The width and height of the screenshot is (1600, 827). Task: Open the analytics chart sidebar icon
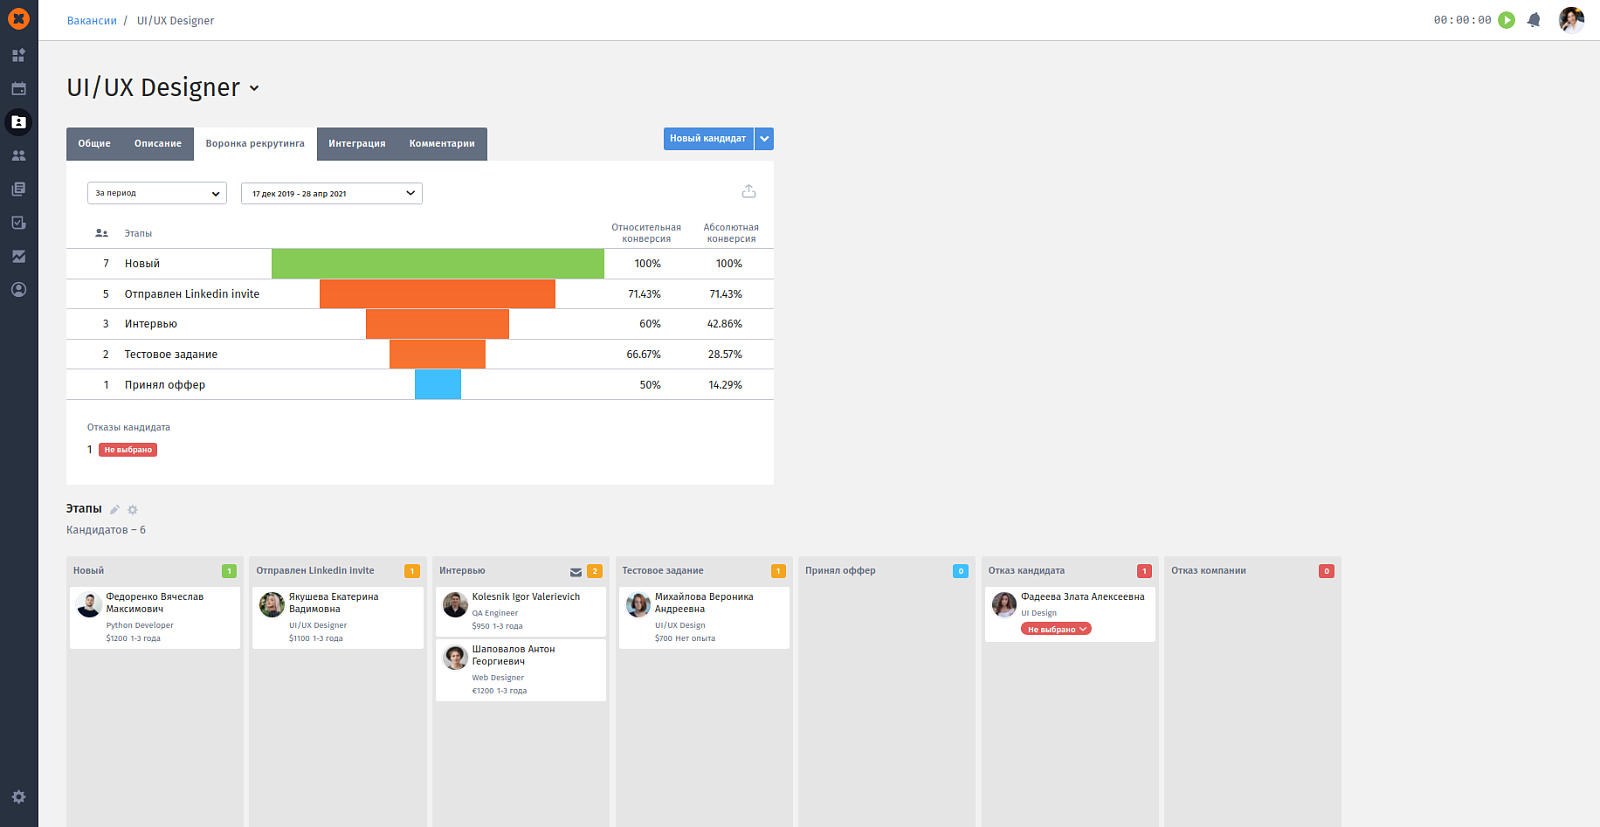18,256
